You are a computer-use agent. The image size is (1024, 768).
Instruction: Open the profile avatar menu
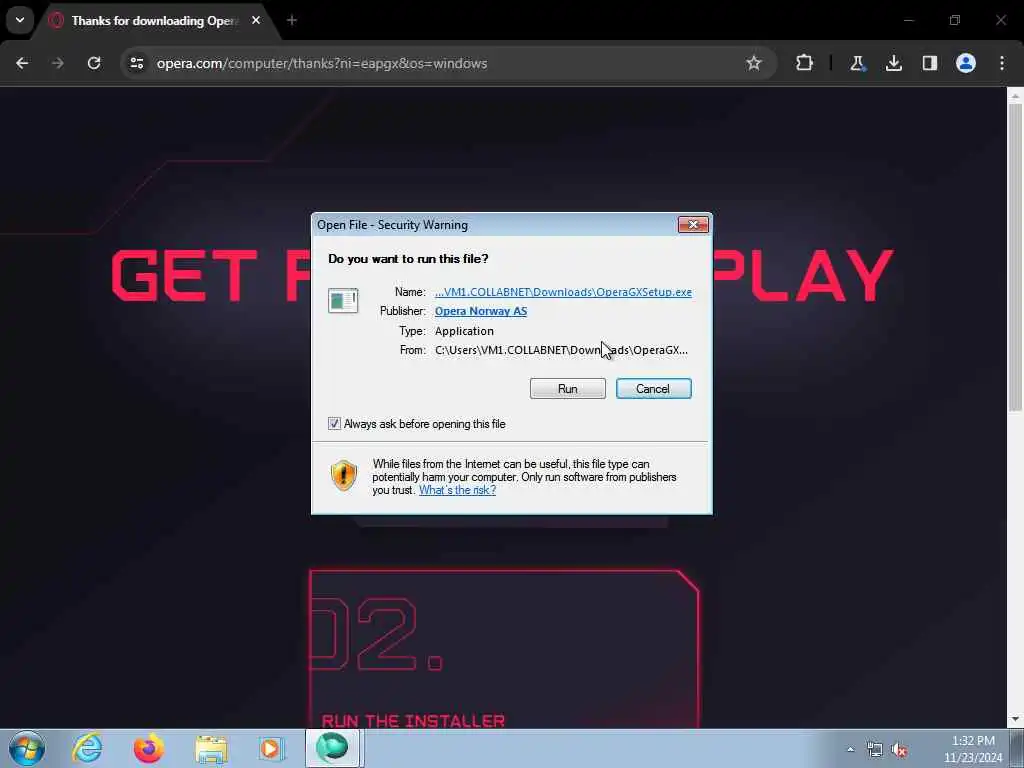pos(965,63)
